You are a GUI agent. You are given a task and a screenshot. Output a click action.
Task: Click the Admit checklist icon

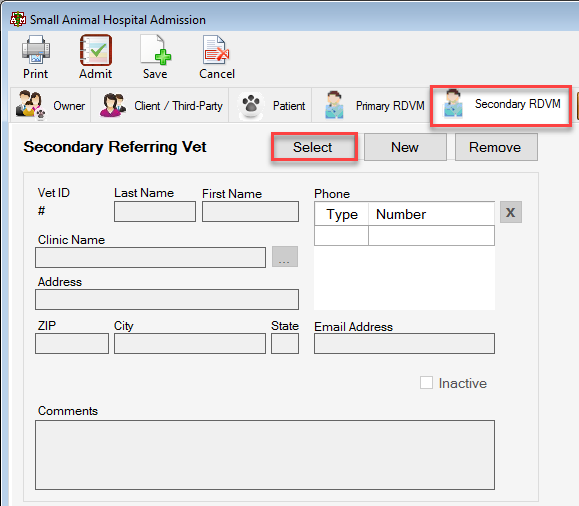pyautogui.click(x=96, y=50)
